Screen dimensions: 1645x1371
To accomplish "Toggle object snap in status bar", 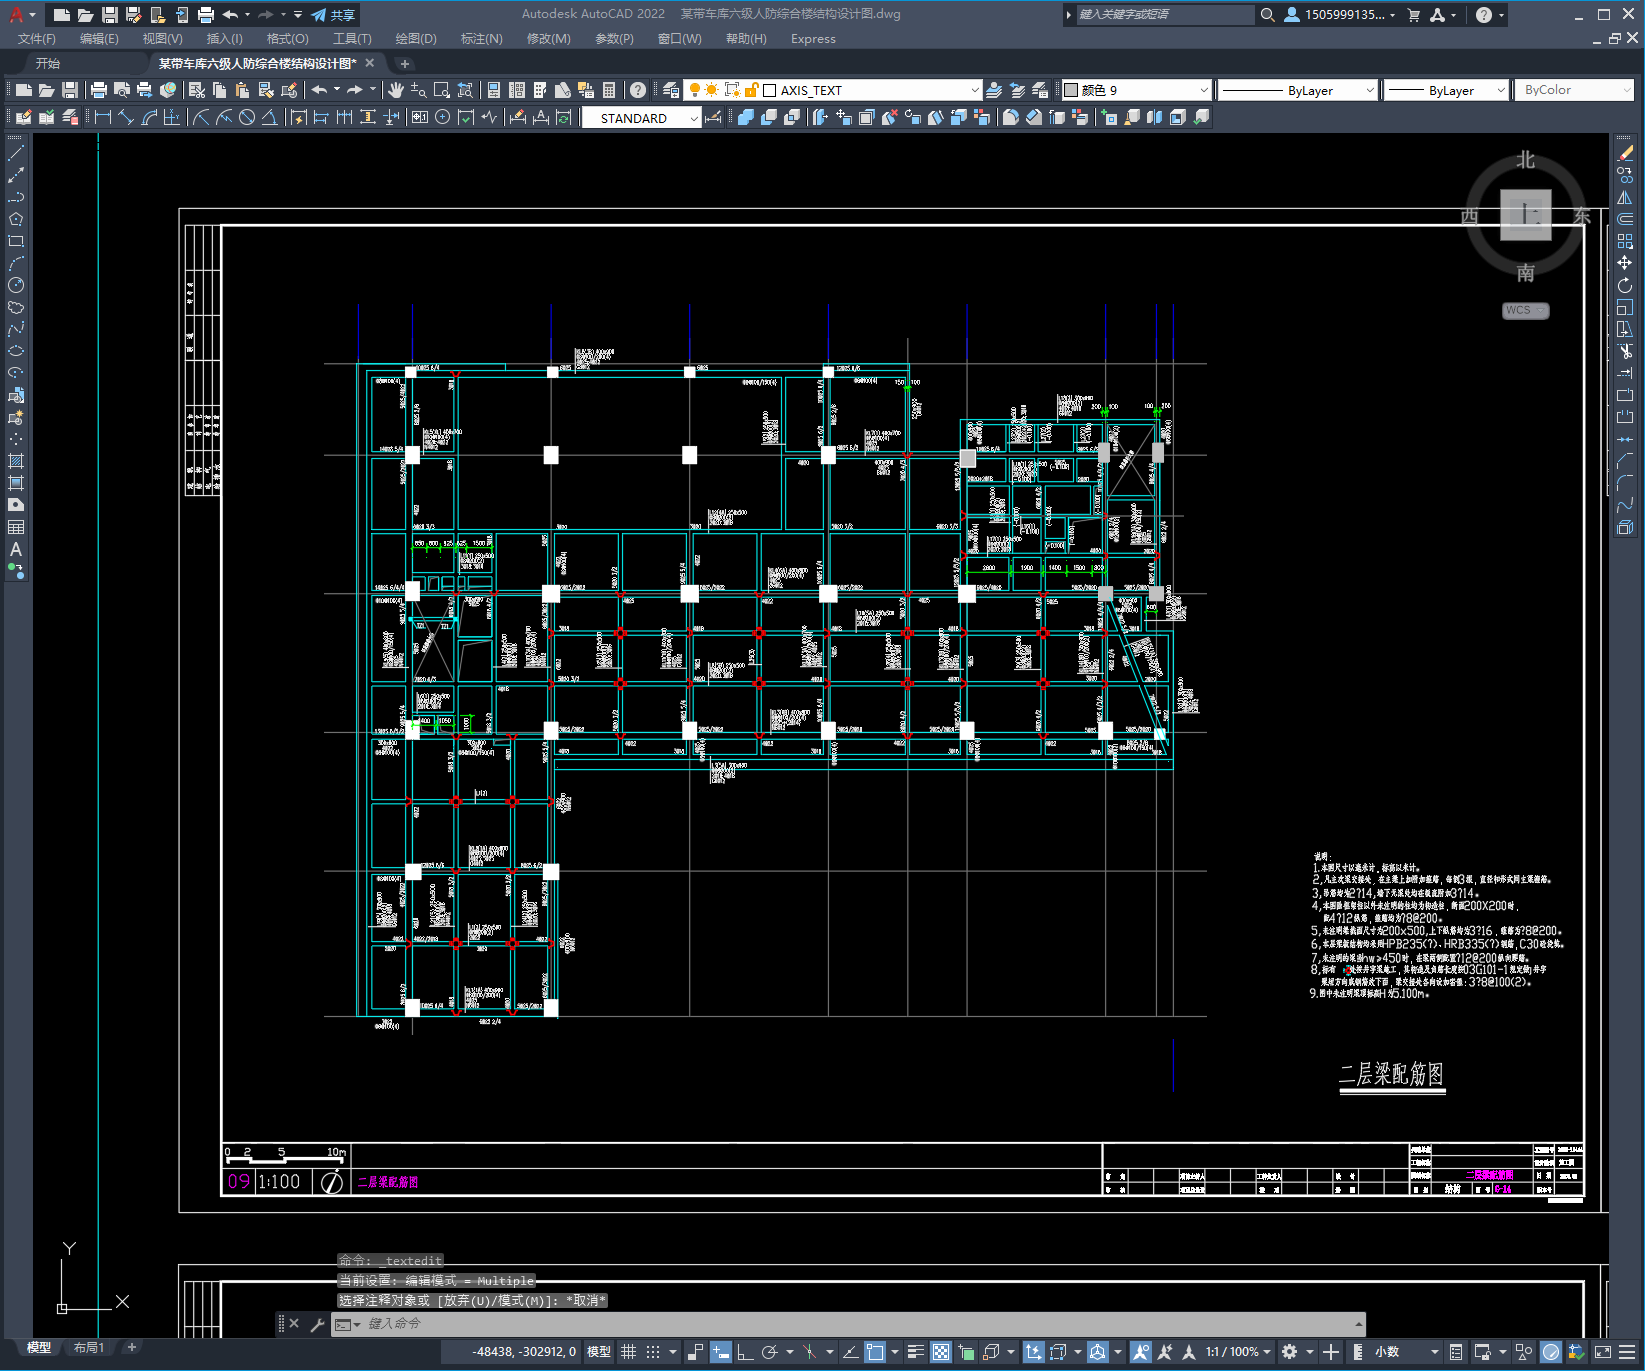I will pyautogui.click(x=875, y=1352).
